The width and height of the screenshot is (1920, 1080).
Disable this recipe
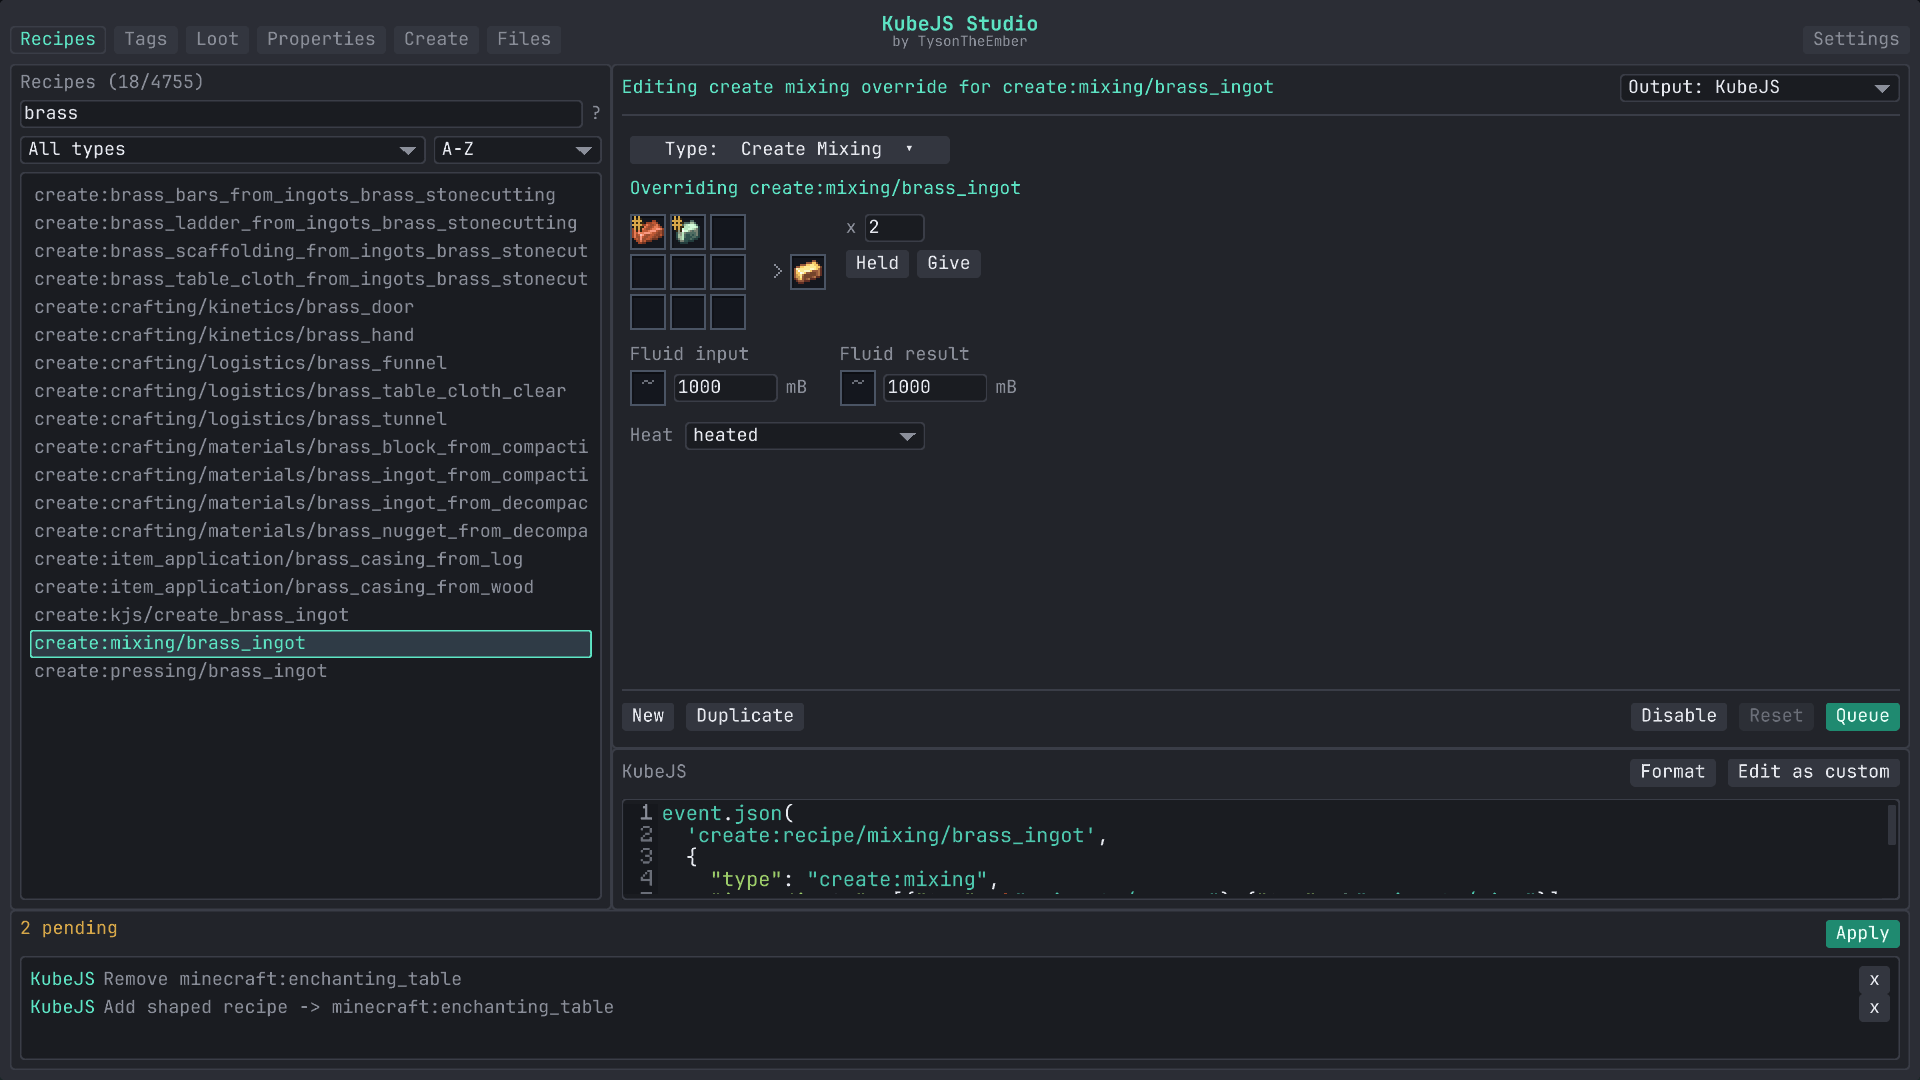pyautogui.click(x=1679, y=717)
